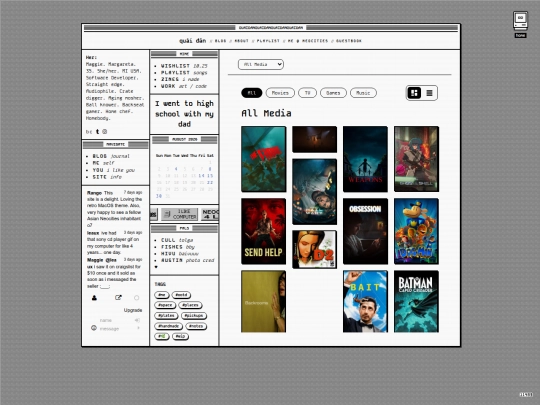This screenshot has width=540, height=405.
Task: Click the 'Upgrade' link in chatbox
Action: coord(133,310)
